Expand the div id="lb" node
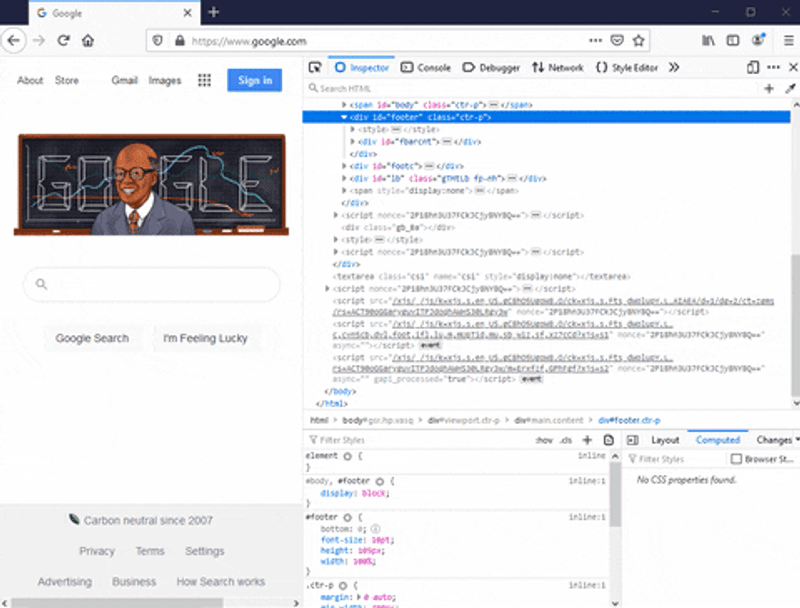Screen dimensions: 800x608 click(x=344, y=178)
